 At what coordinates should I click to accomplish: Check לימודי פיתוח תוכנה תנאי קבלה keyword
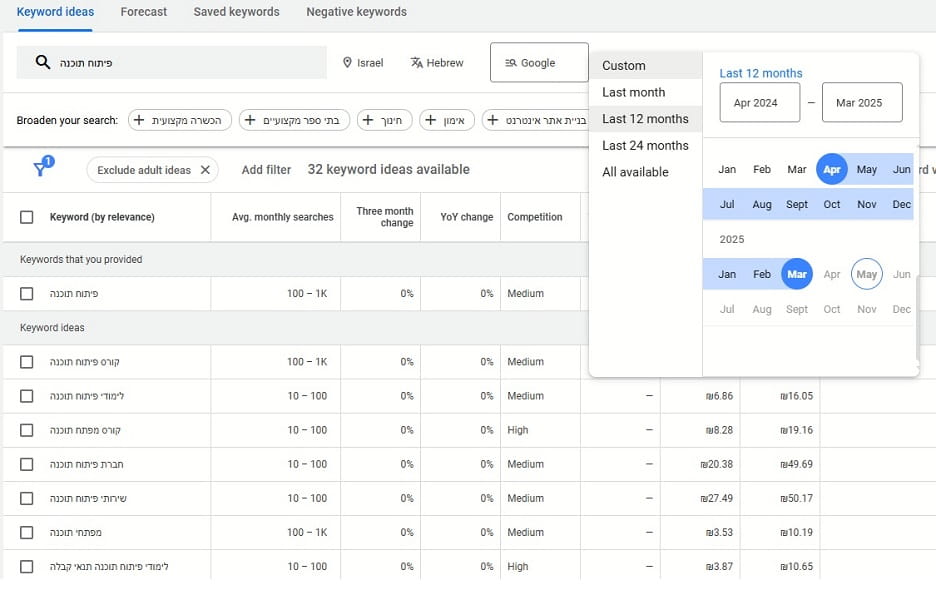[x=26, y=566]
